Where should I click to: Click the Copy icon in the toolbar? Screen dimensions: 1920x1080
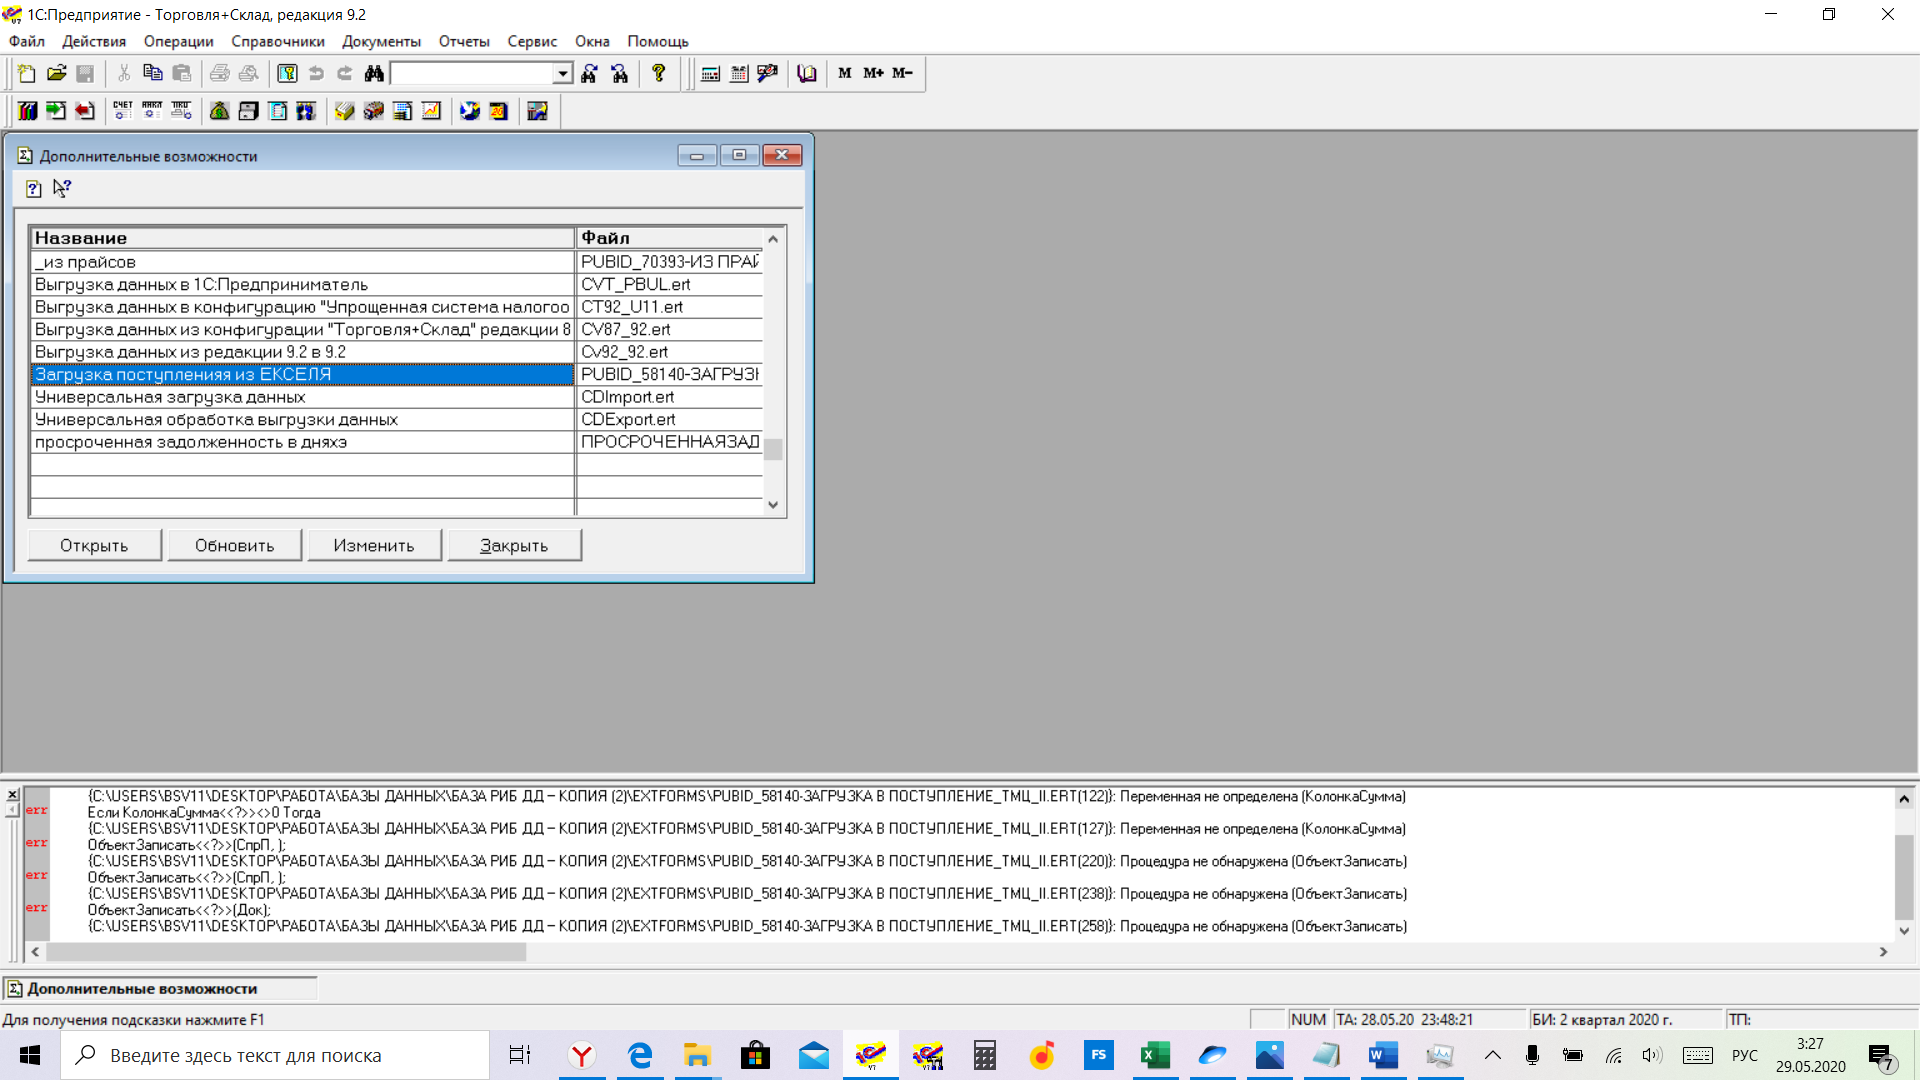tap(153, 73)
